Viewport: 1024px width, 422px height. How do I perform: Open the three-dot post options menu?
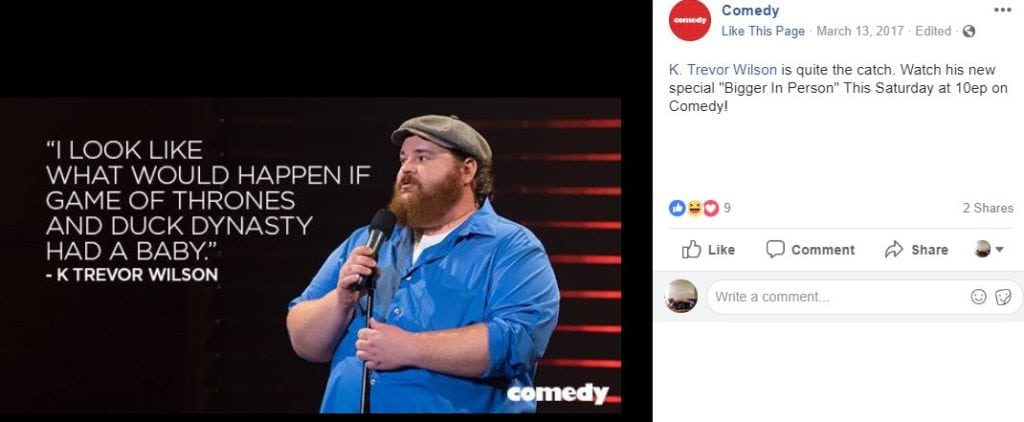point(1002,10)
